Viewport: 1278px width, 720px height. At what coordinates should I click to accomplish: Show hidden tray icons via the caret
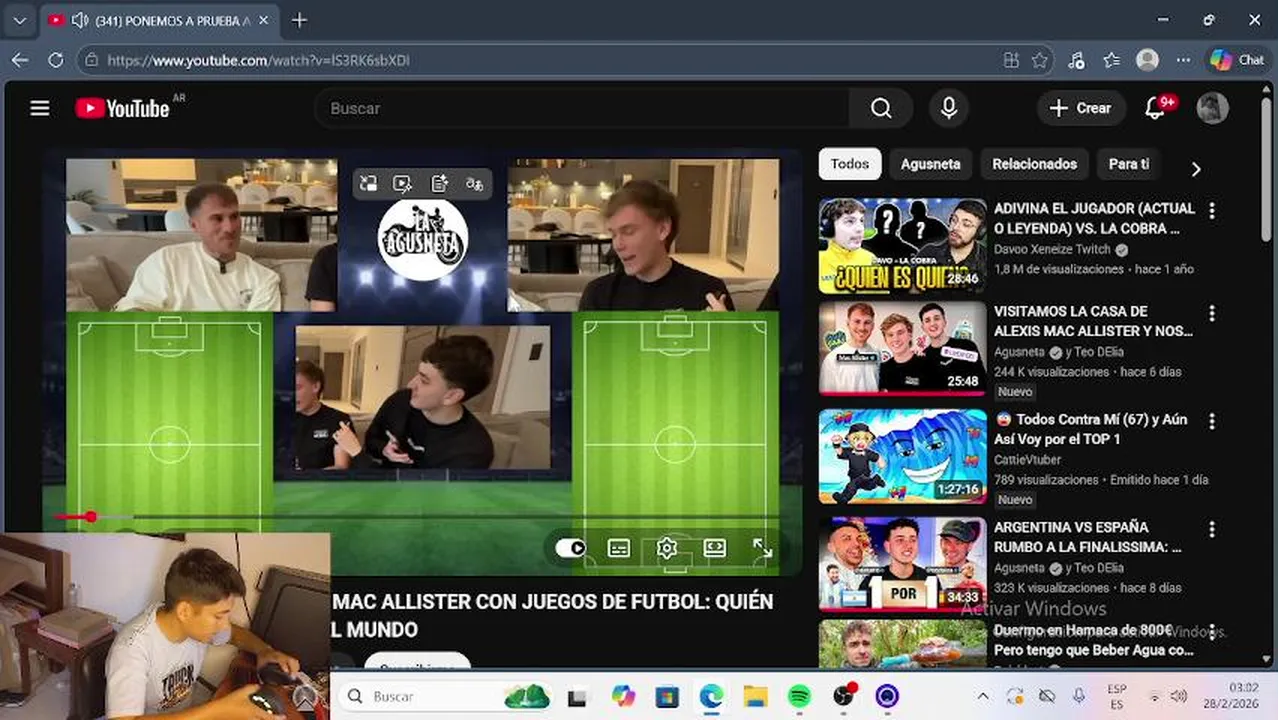click(x=982, y=696)
